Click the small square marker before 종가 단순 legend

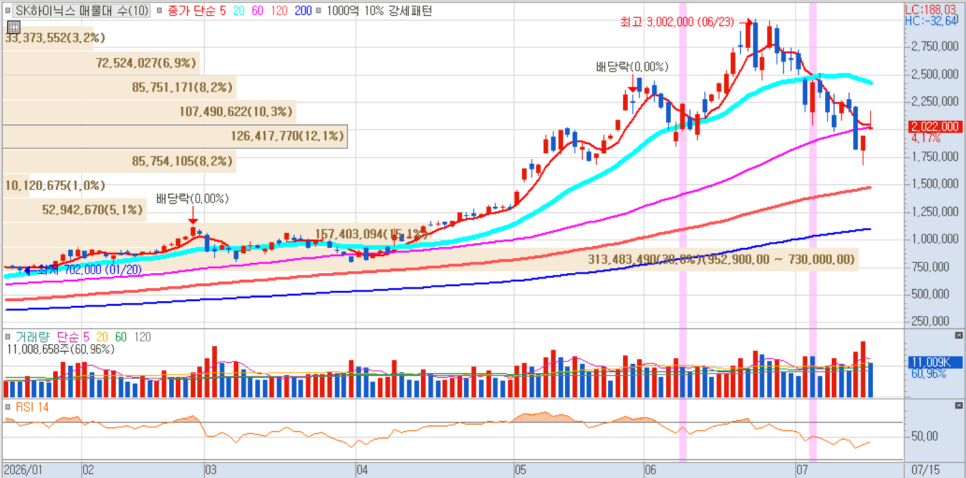click(x=160, y=10)
